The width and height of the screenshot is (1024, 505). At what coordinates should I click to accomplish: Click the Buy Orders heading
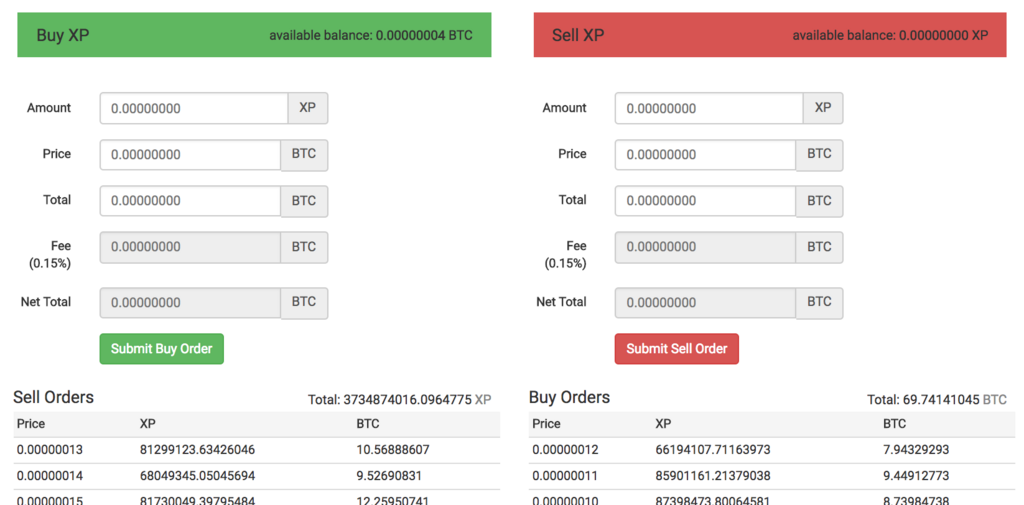click(569, 397)
